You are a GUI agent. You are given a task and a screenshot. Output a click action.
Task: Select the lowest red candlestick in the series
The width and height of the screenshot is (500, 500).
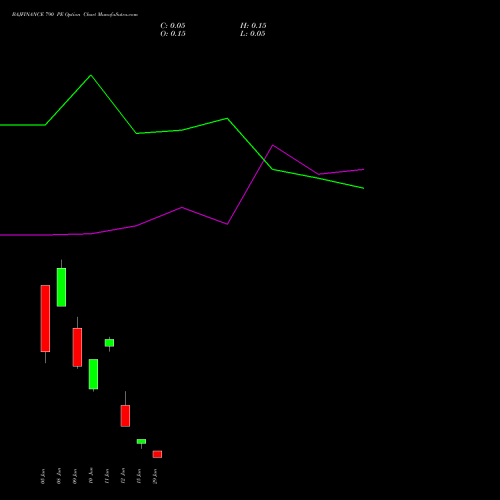point(157,454)
